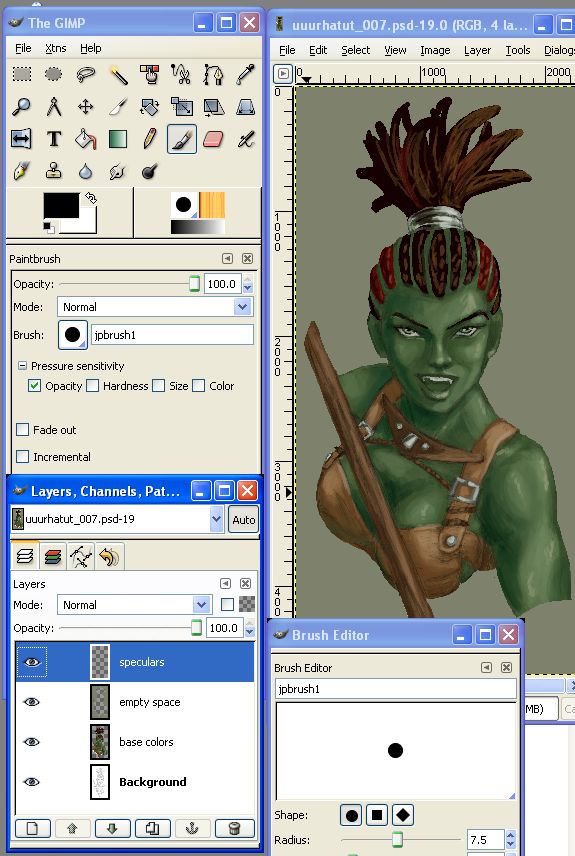Select the Fuzzy Select magic wand tool
The image size is (575, 856).
point(117,74)
